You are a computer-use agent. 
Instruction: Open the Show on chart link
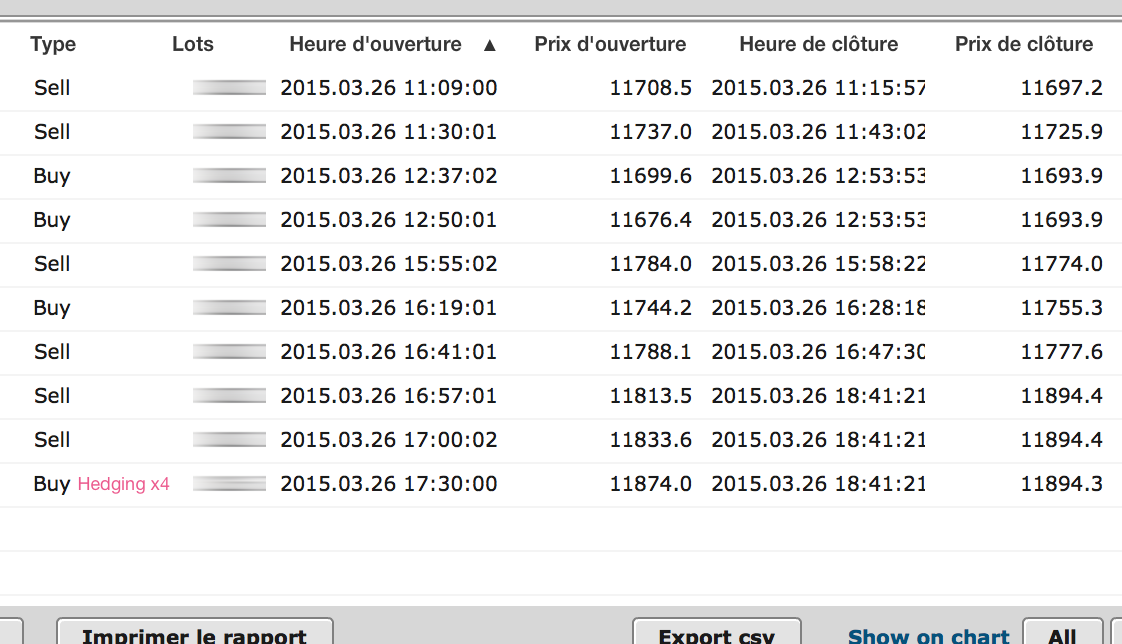(x=929, y=636)
